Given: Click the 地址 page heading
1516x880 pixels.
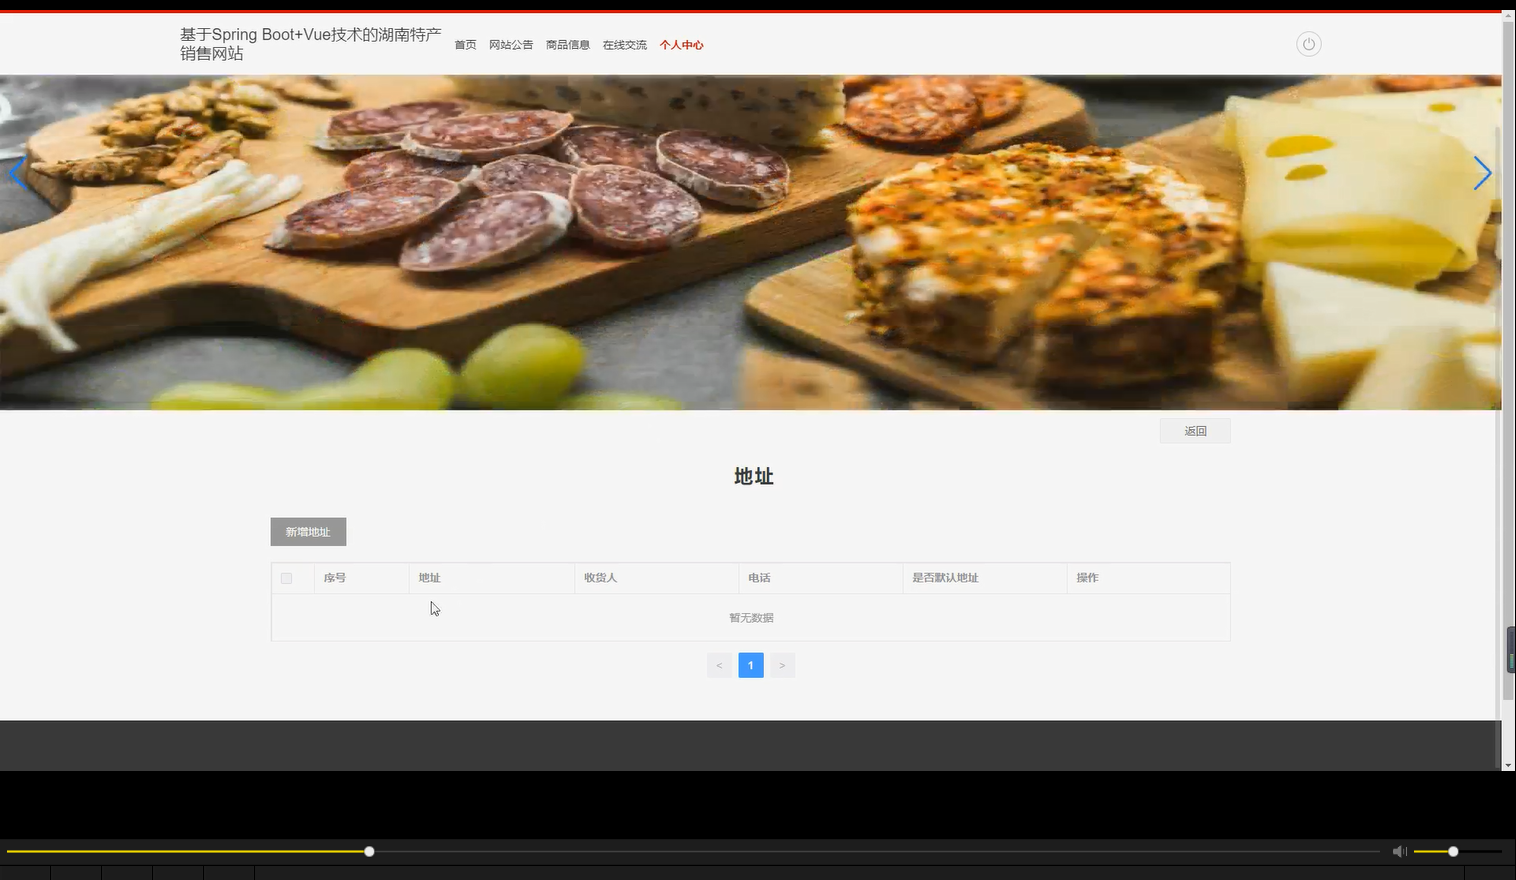Looking at the screenshot, I should click(x=753, y=476).
